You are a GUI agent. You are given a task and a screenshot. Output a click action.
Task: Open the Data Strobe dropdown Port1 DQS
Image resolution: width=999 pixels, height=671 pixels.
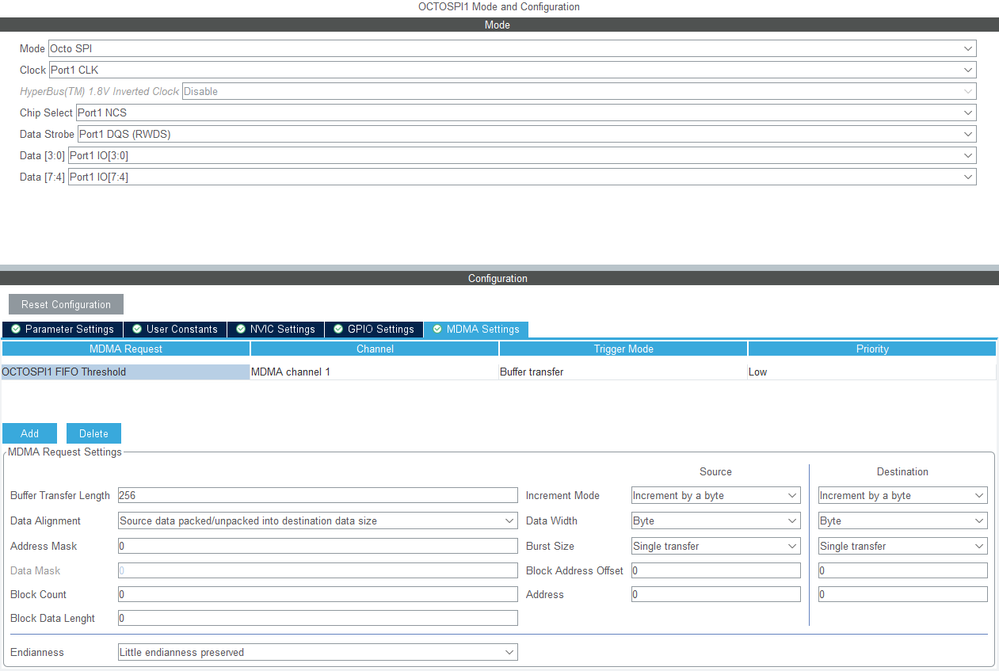tap(527, 134)
